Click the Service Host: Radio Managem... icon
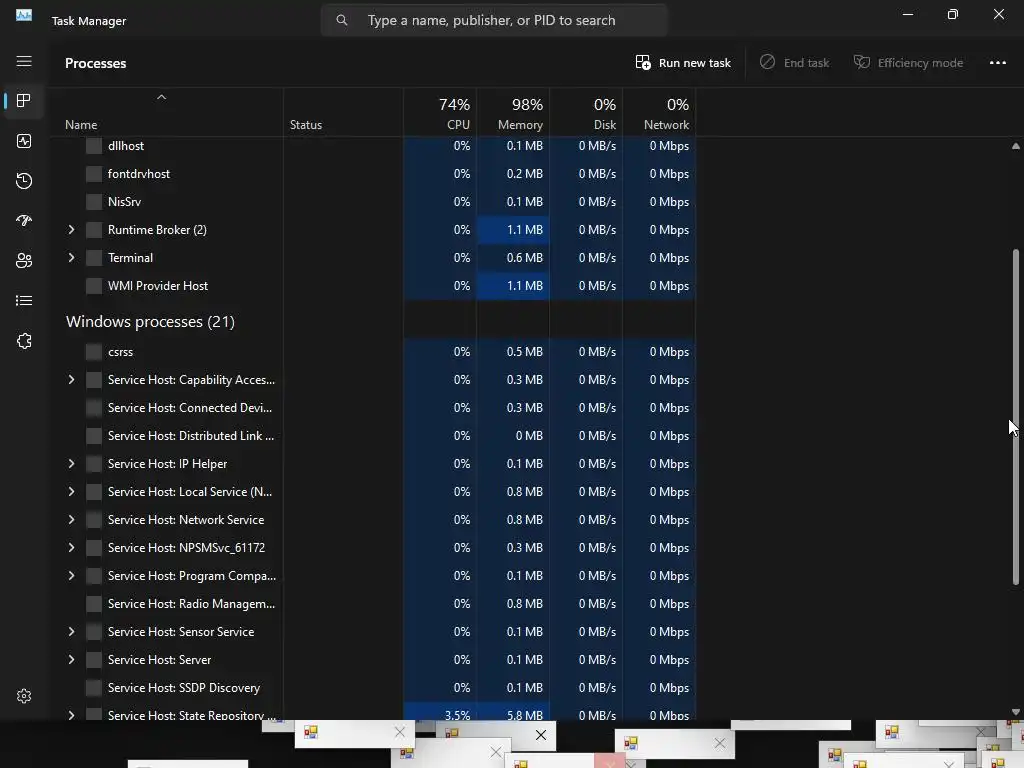This screenshot has height=768, width=1024. pyautogui.click(x=94, y=604)
